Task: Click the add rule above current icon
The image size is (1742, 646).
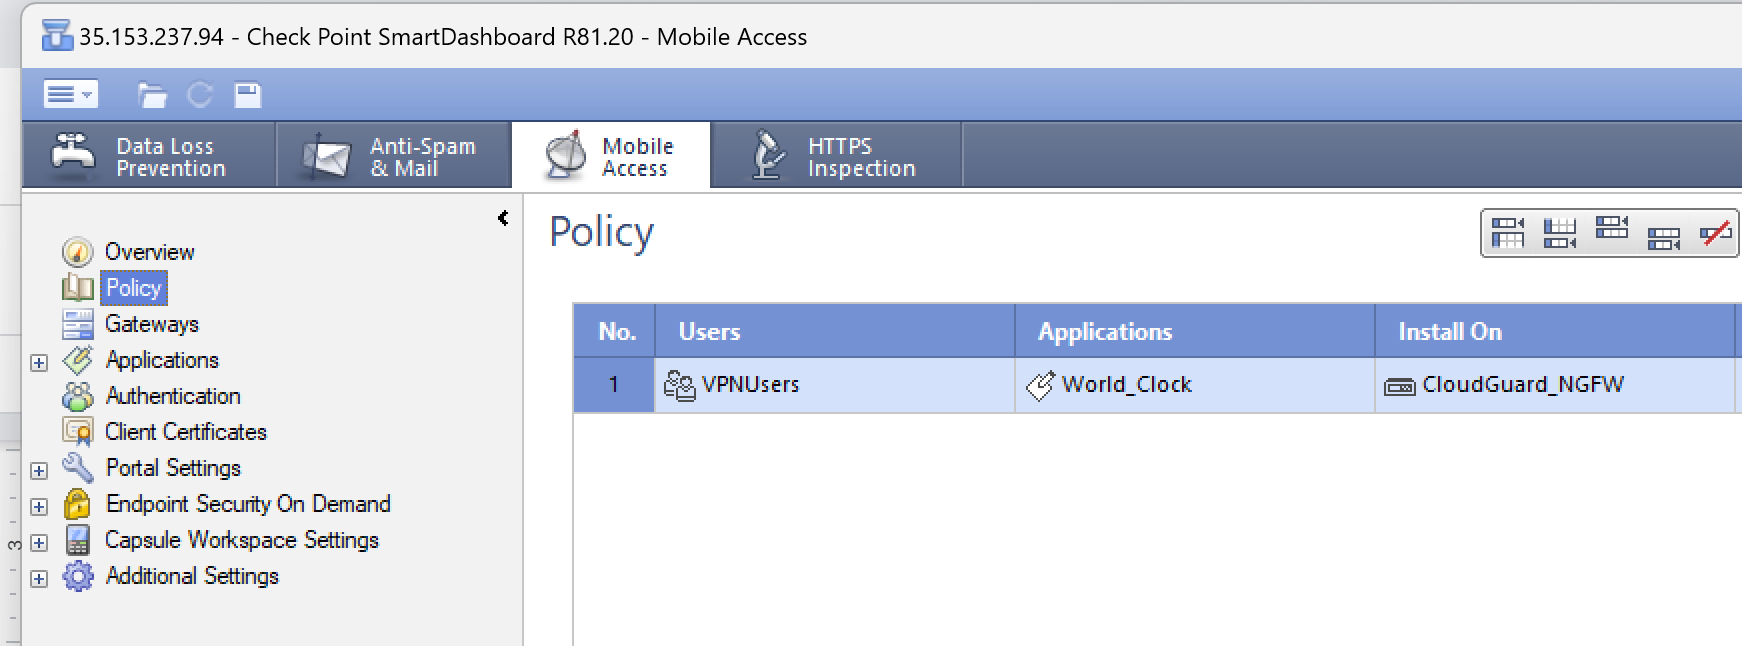Action: 1611,229
